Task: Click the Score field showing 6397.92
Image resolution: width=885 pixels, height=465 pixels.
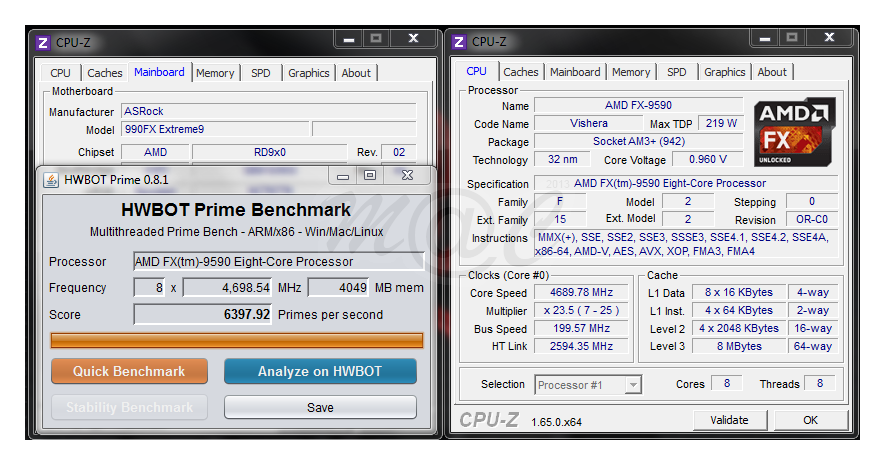Action: 203,314
